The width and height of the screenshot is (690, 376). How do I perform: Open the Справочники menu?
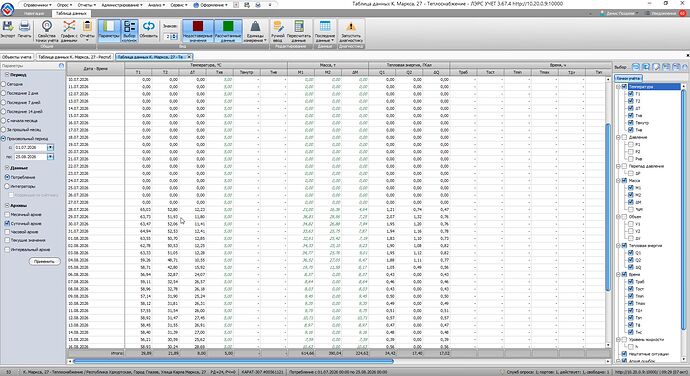point(37,5)
